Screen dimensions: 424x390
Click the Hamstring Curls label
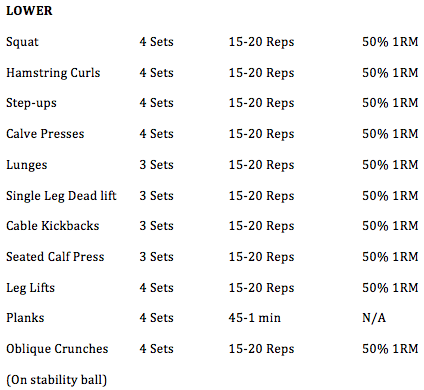(x=53, y=73)
